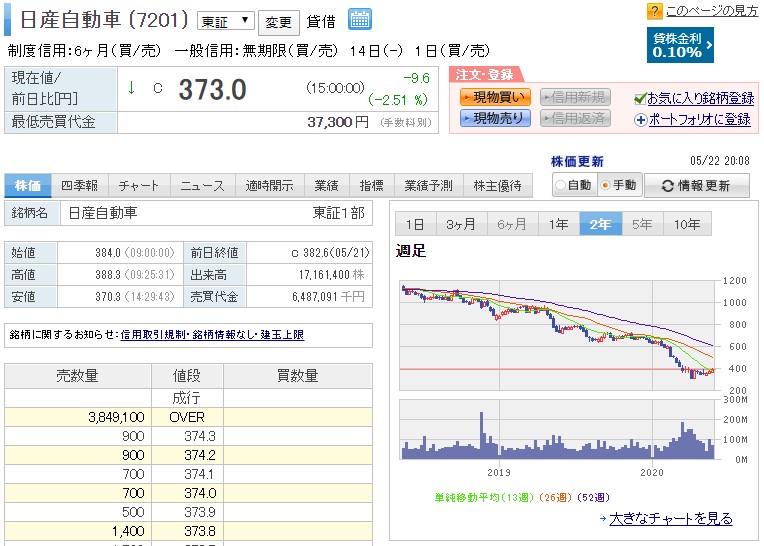
Task: Click the current price 373.0
Action: point(212,90)
